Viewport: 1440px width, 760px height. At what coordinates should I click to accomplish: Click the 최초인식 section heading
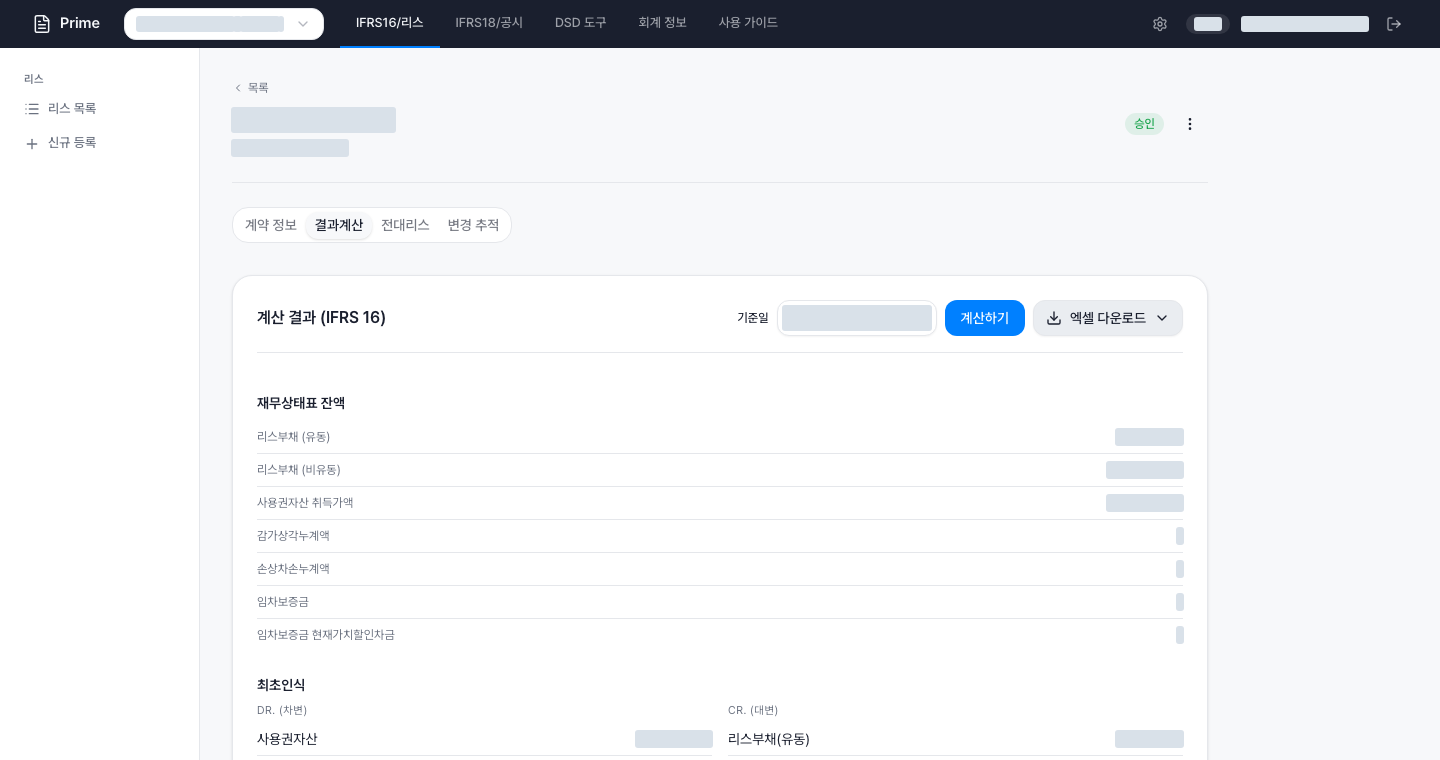[x=281, y=685]
